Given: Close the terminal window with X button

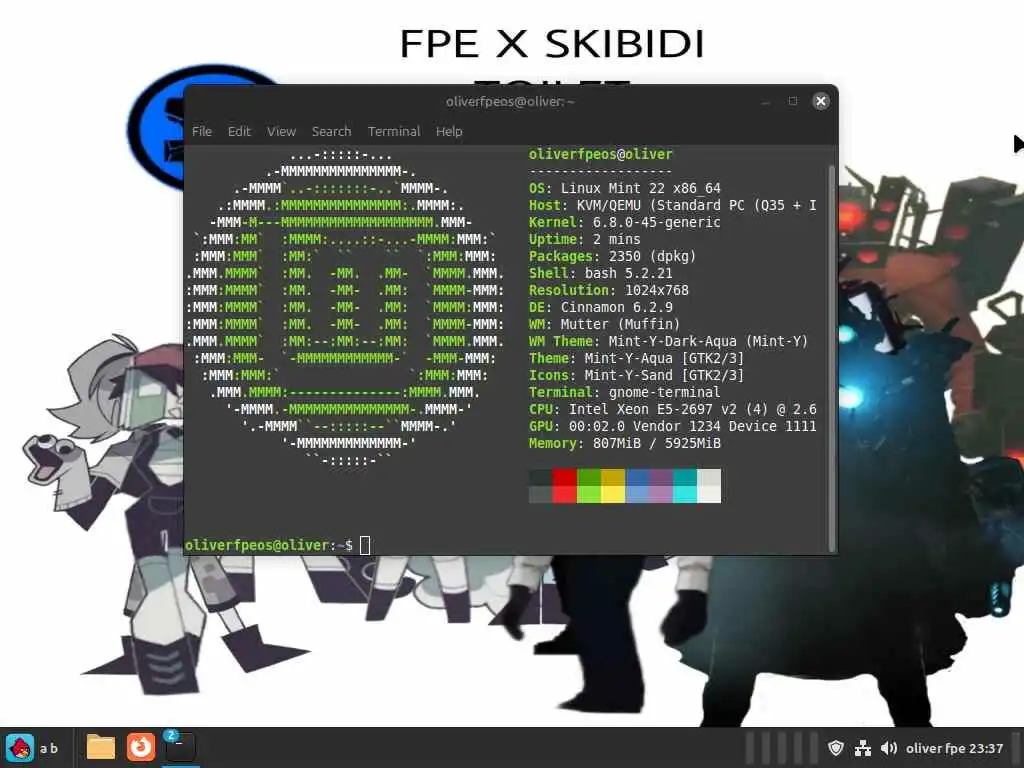Looking at the screenshot, I should (x=821, y=101).
